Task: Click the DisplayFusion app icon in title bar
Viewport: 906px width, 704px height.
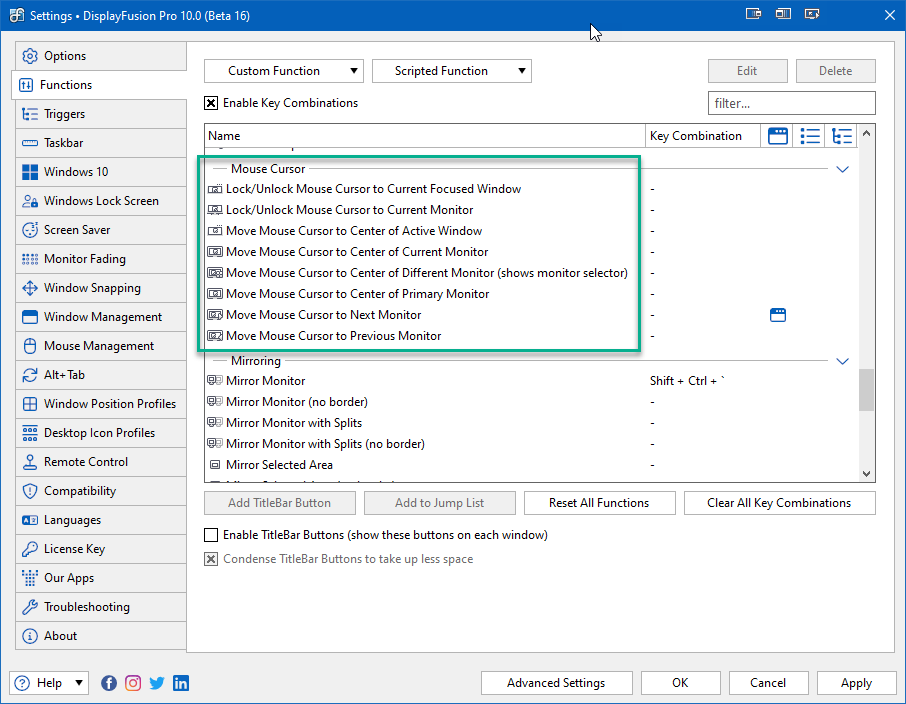Action: coord(17,15)
